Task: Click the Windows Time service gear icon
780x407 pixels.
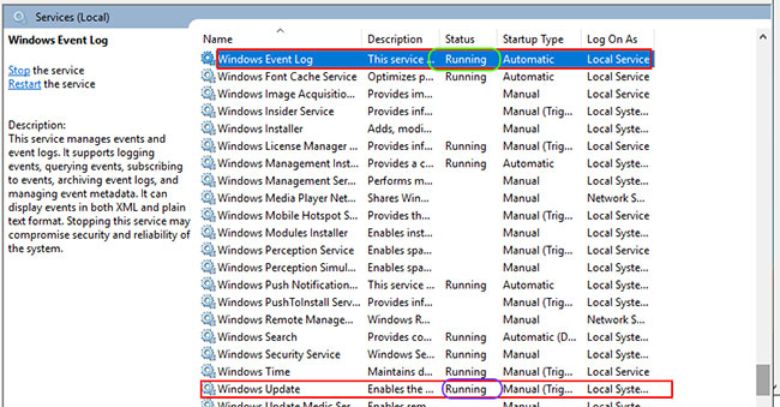Action: pos(208,372)
